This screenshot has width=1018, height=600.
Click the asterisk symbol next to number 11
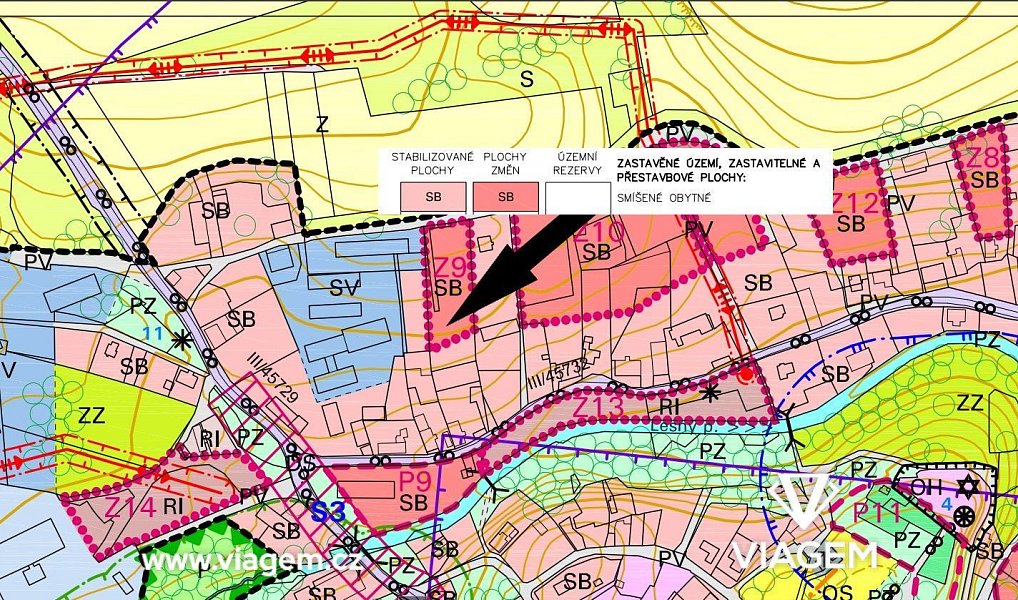pyautogui.click(x=181, y=340)
